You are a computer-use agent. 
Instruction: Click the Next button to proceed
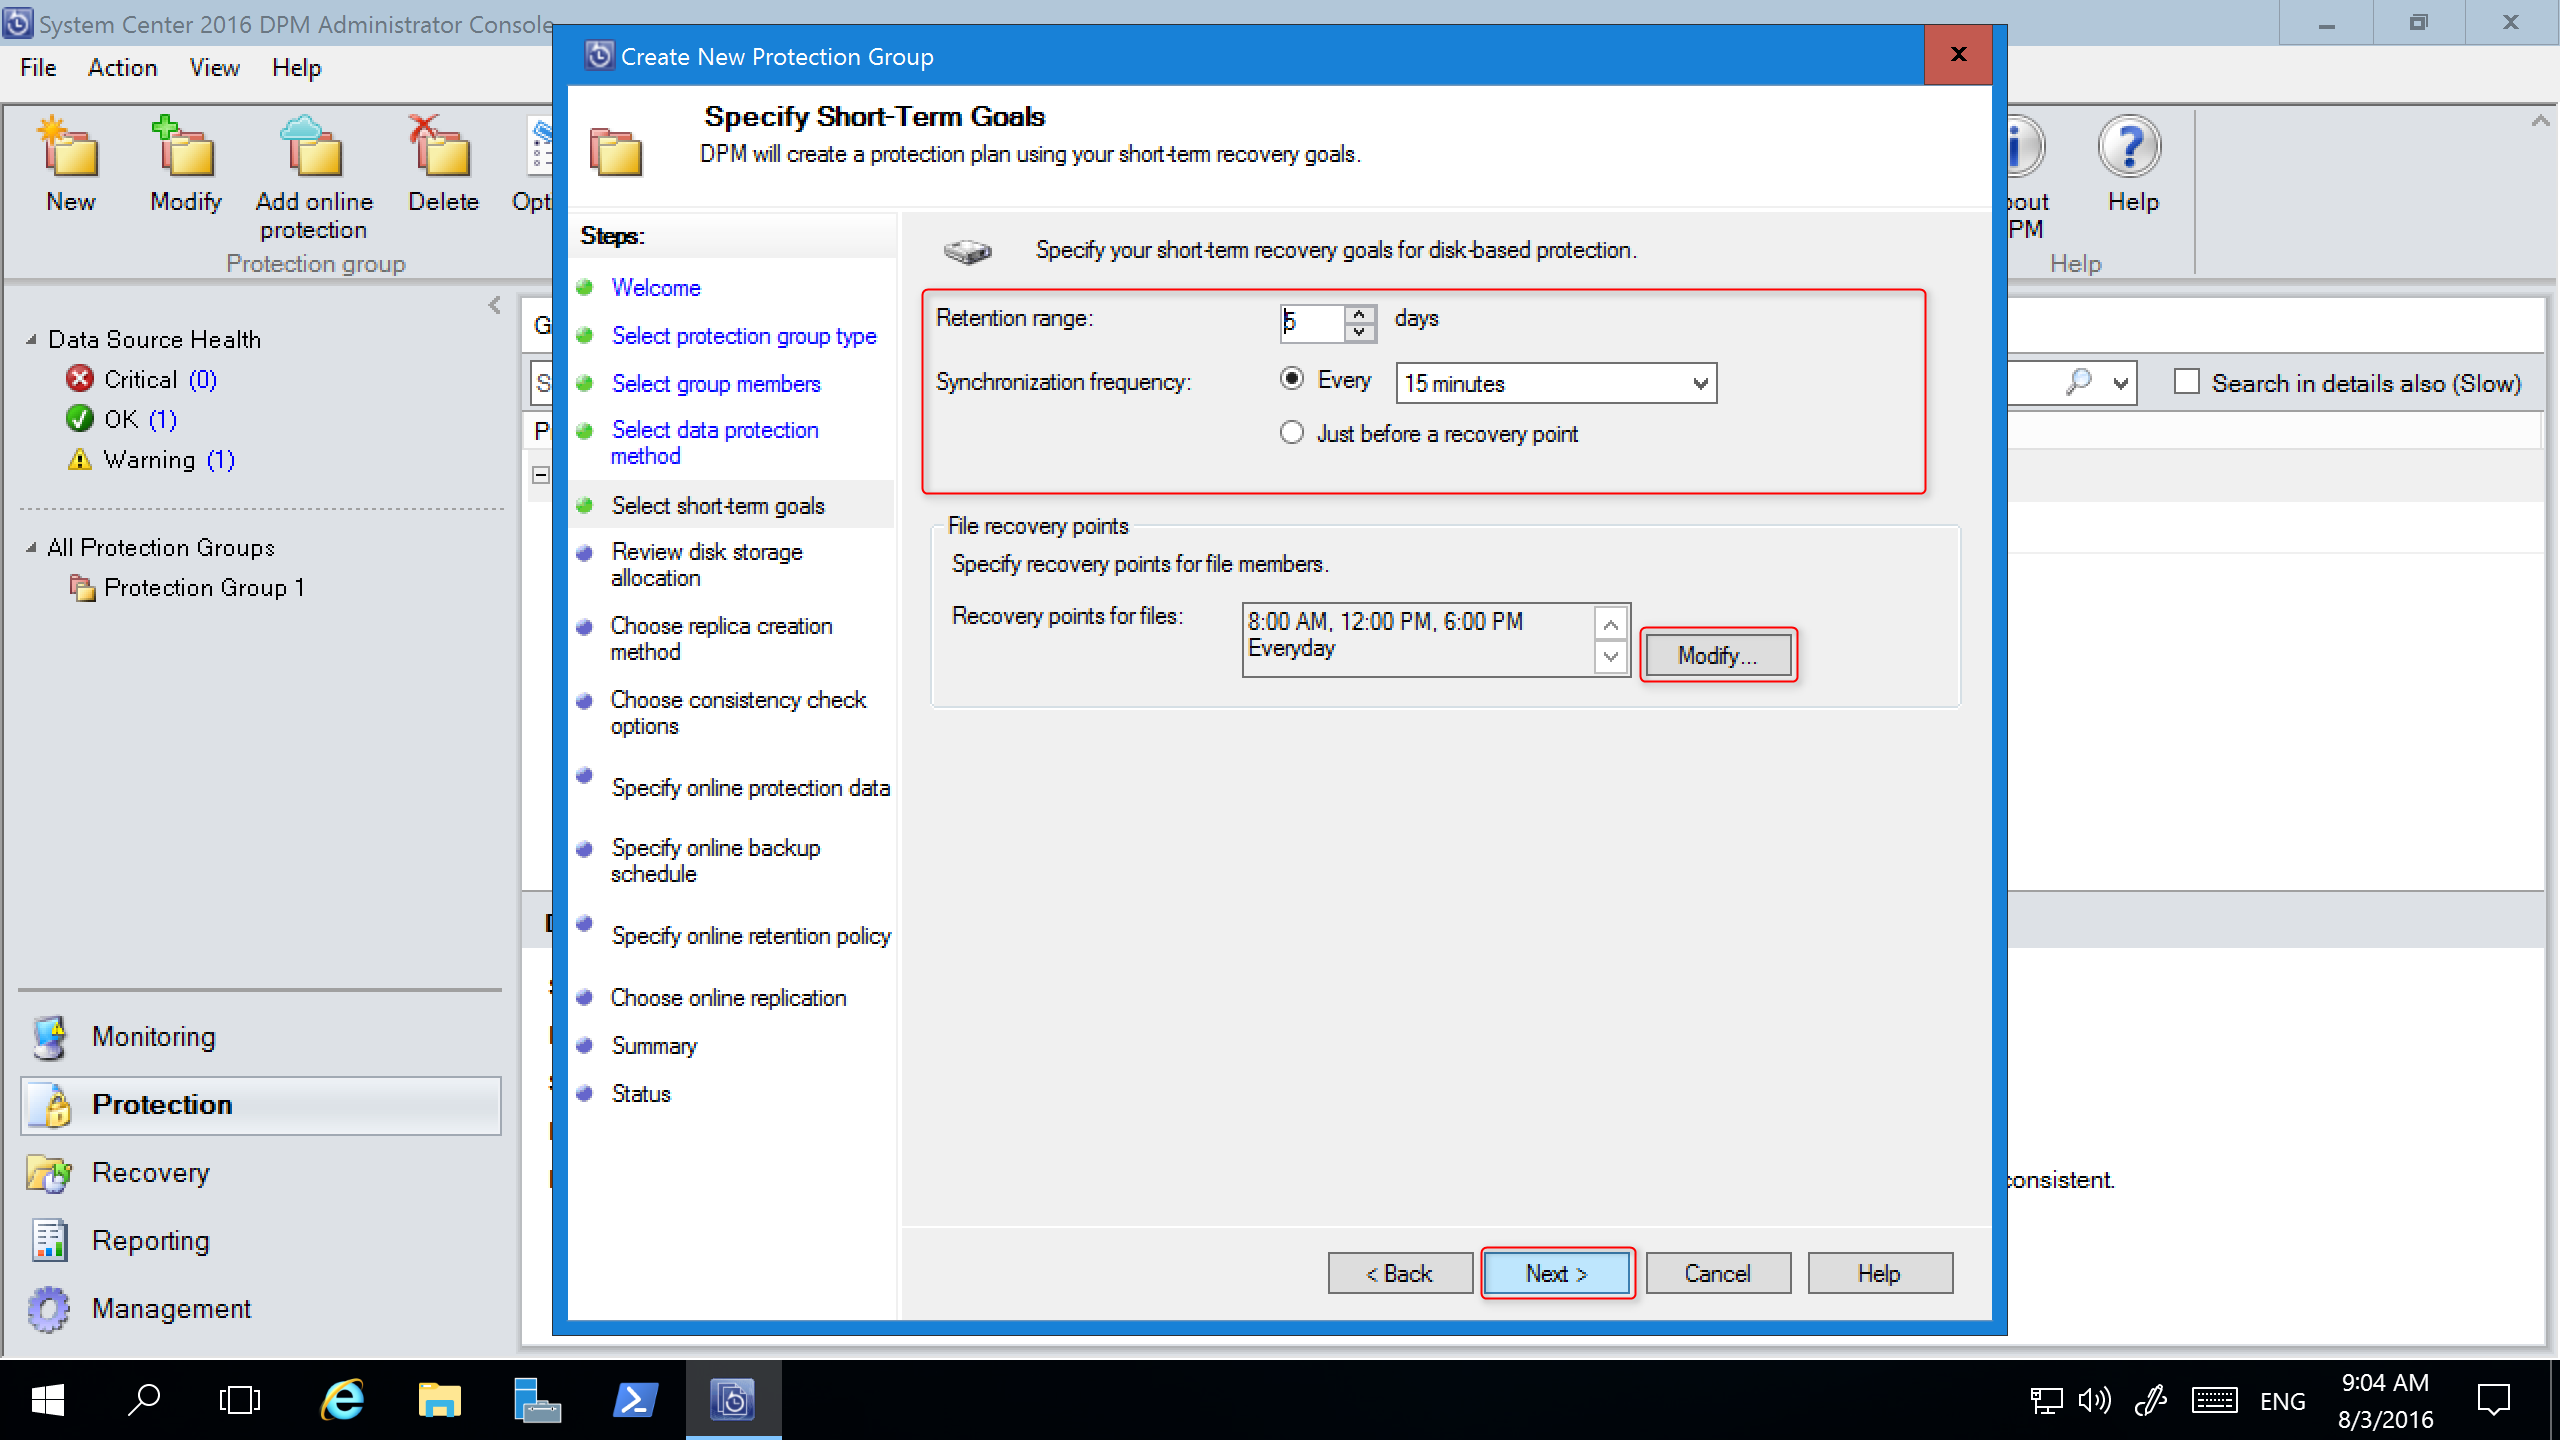point(1554,1273)
